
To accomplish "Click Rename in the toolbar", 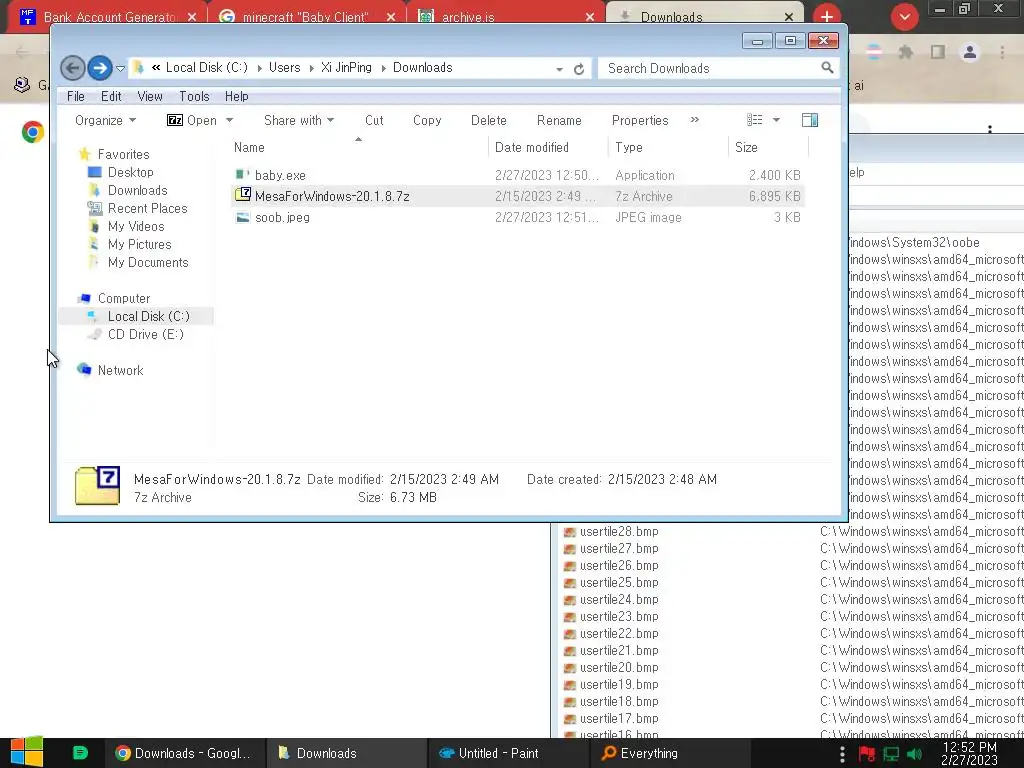I will click(x=559, y=120).
